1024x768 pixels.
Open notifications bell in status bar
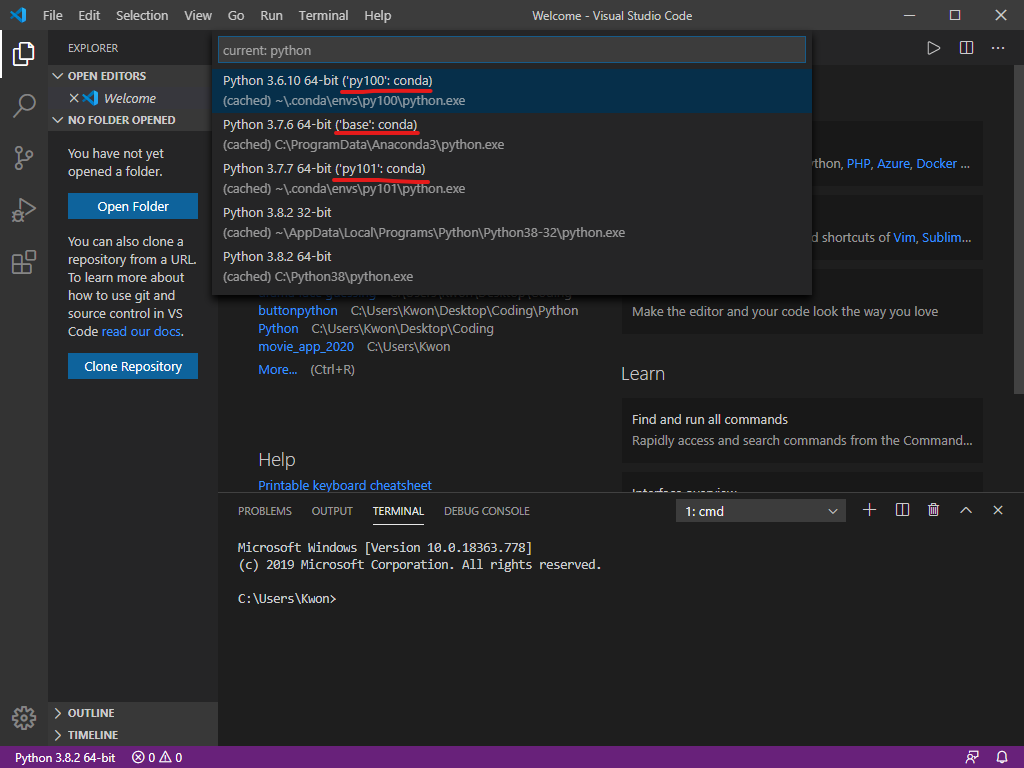click(1002, 757)
